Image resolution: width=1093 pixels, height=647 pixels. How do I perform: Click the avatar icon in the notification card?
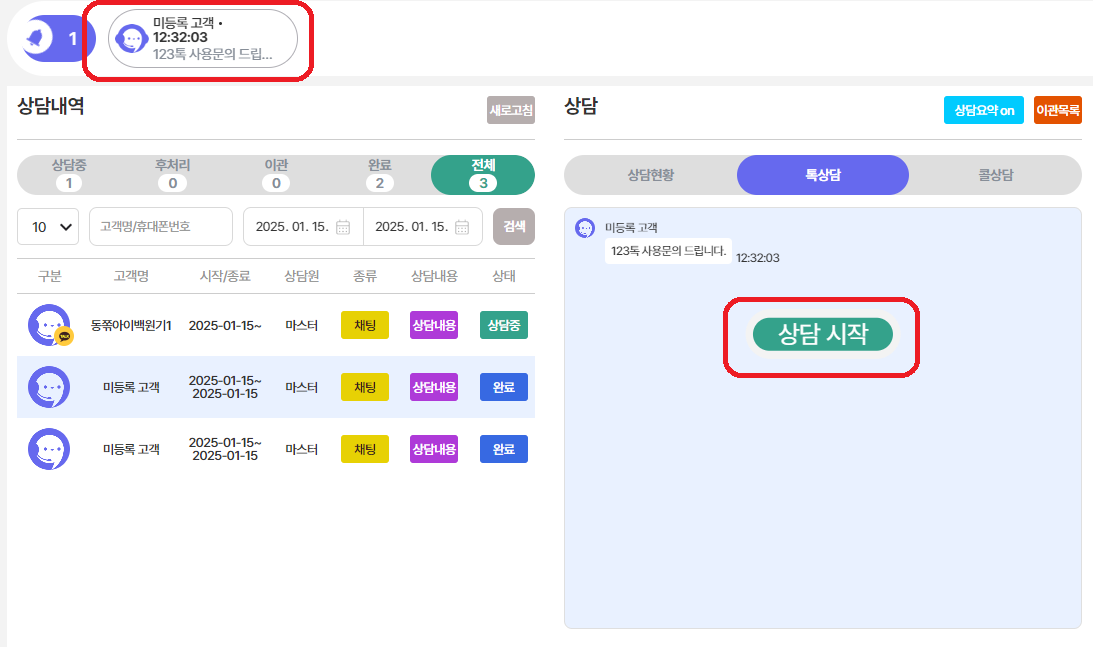pos(131,39)
